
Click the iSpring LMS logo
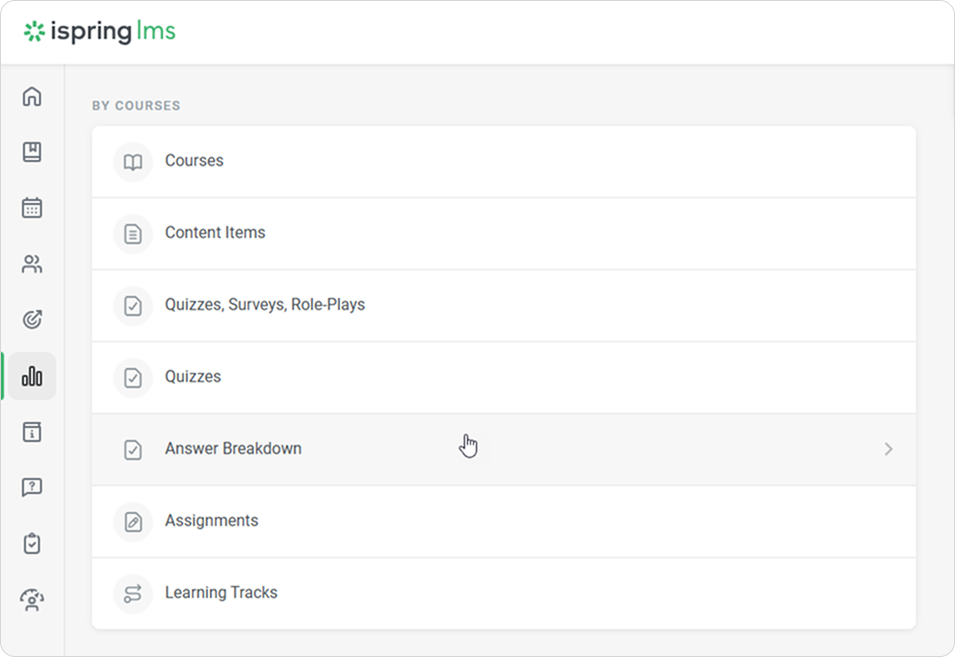[100, 32]
